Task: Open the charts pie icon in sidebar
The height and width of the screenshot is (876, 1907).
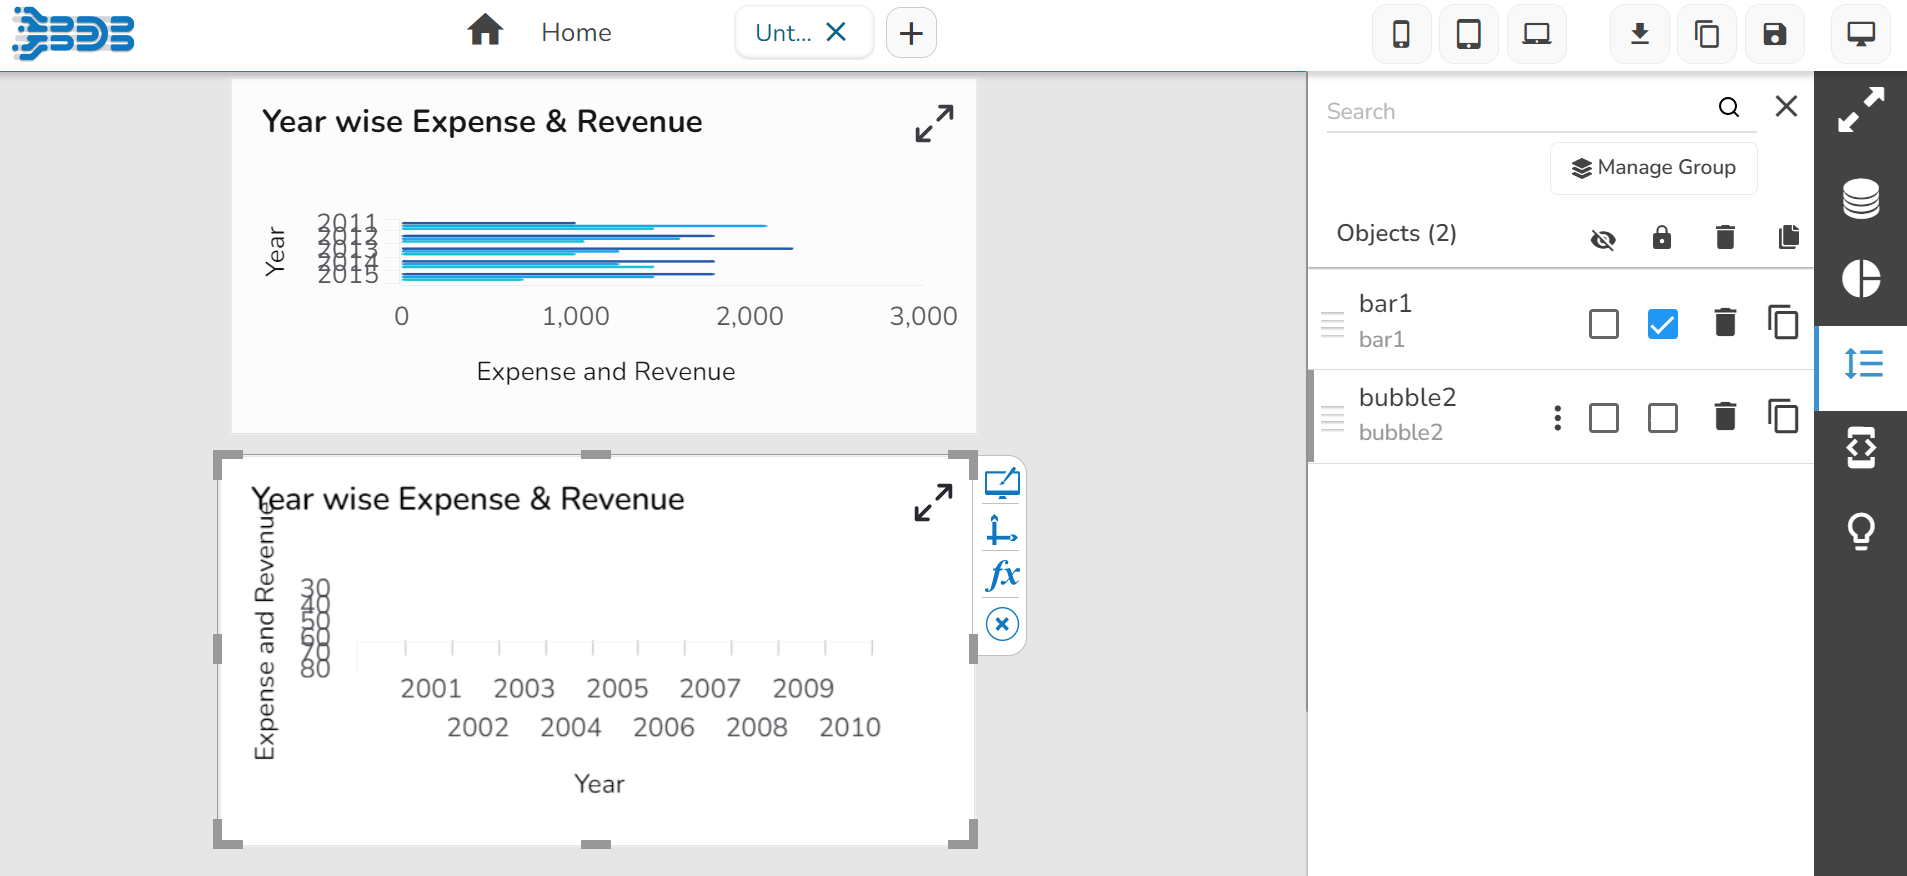Action: click(x=1860, y=278)
